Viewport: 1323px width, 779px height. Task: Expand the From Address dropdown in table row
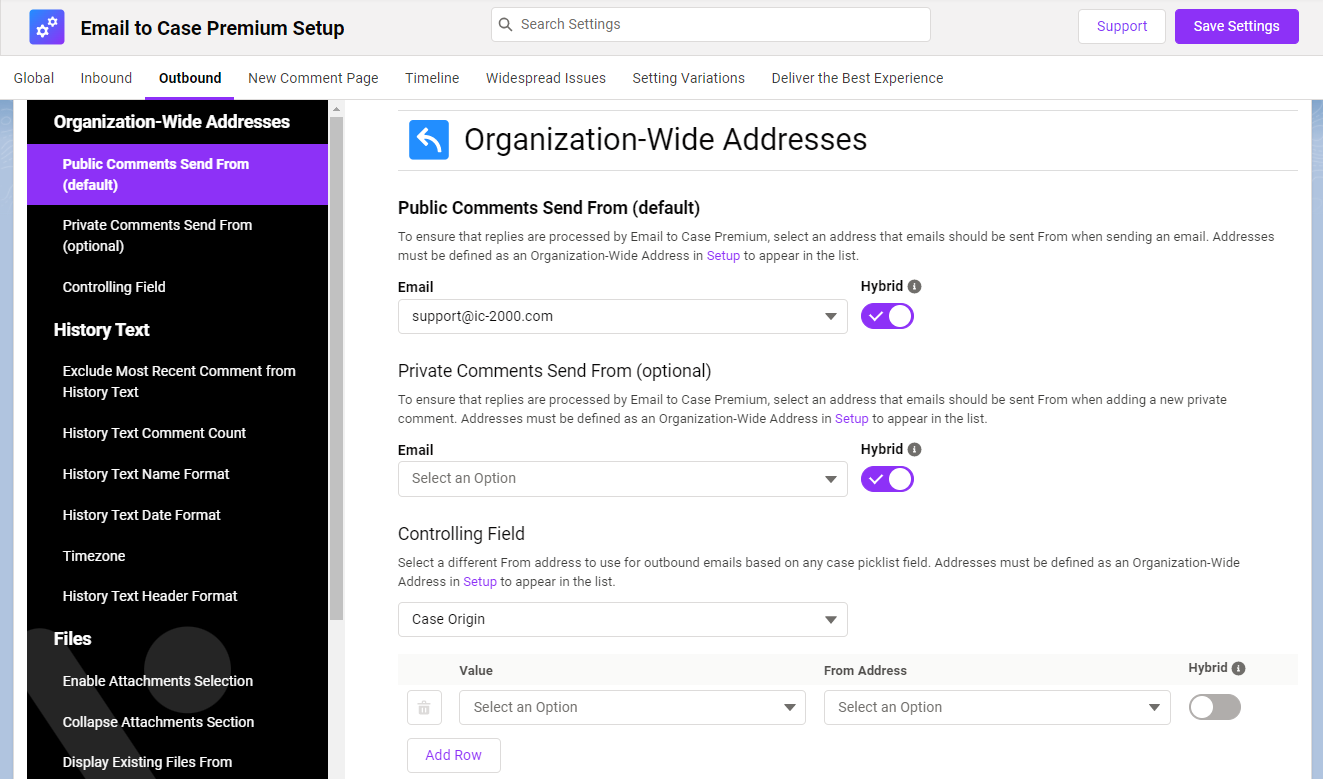pos(997,707)
